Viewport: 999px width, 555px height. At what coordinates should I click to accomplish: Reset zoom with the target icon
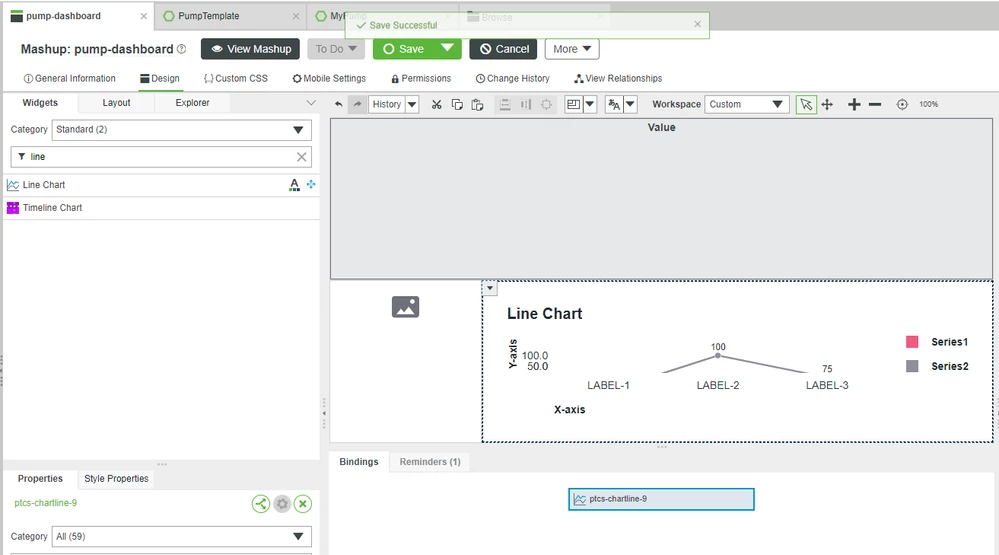902,105
